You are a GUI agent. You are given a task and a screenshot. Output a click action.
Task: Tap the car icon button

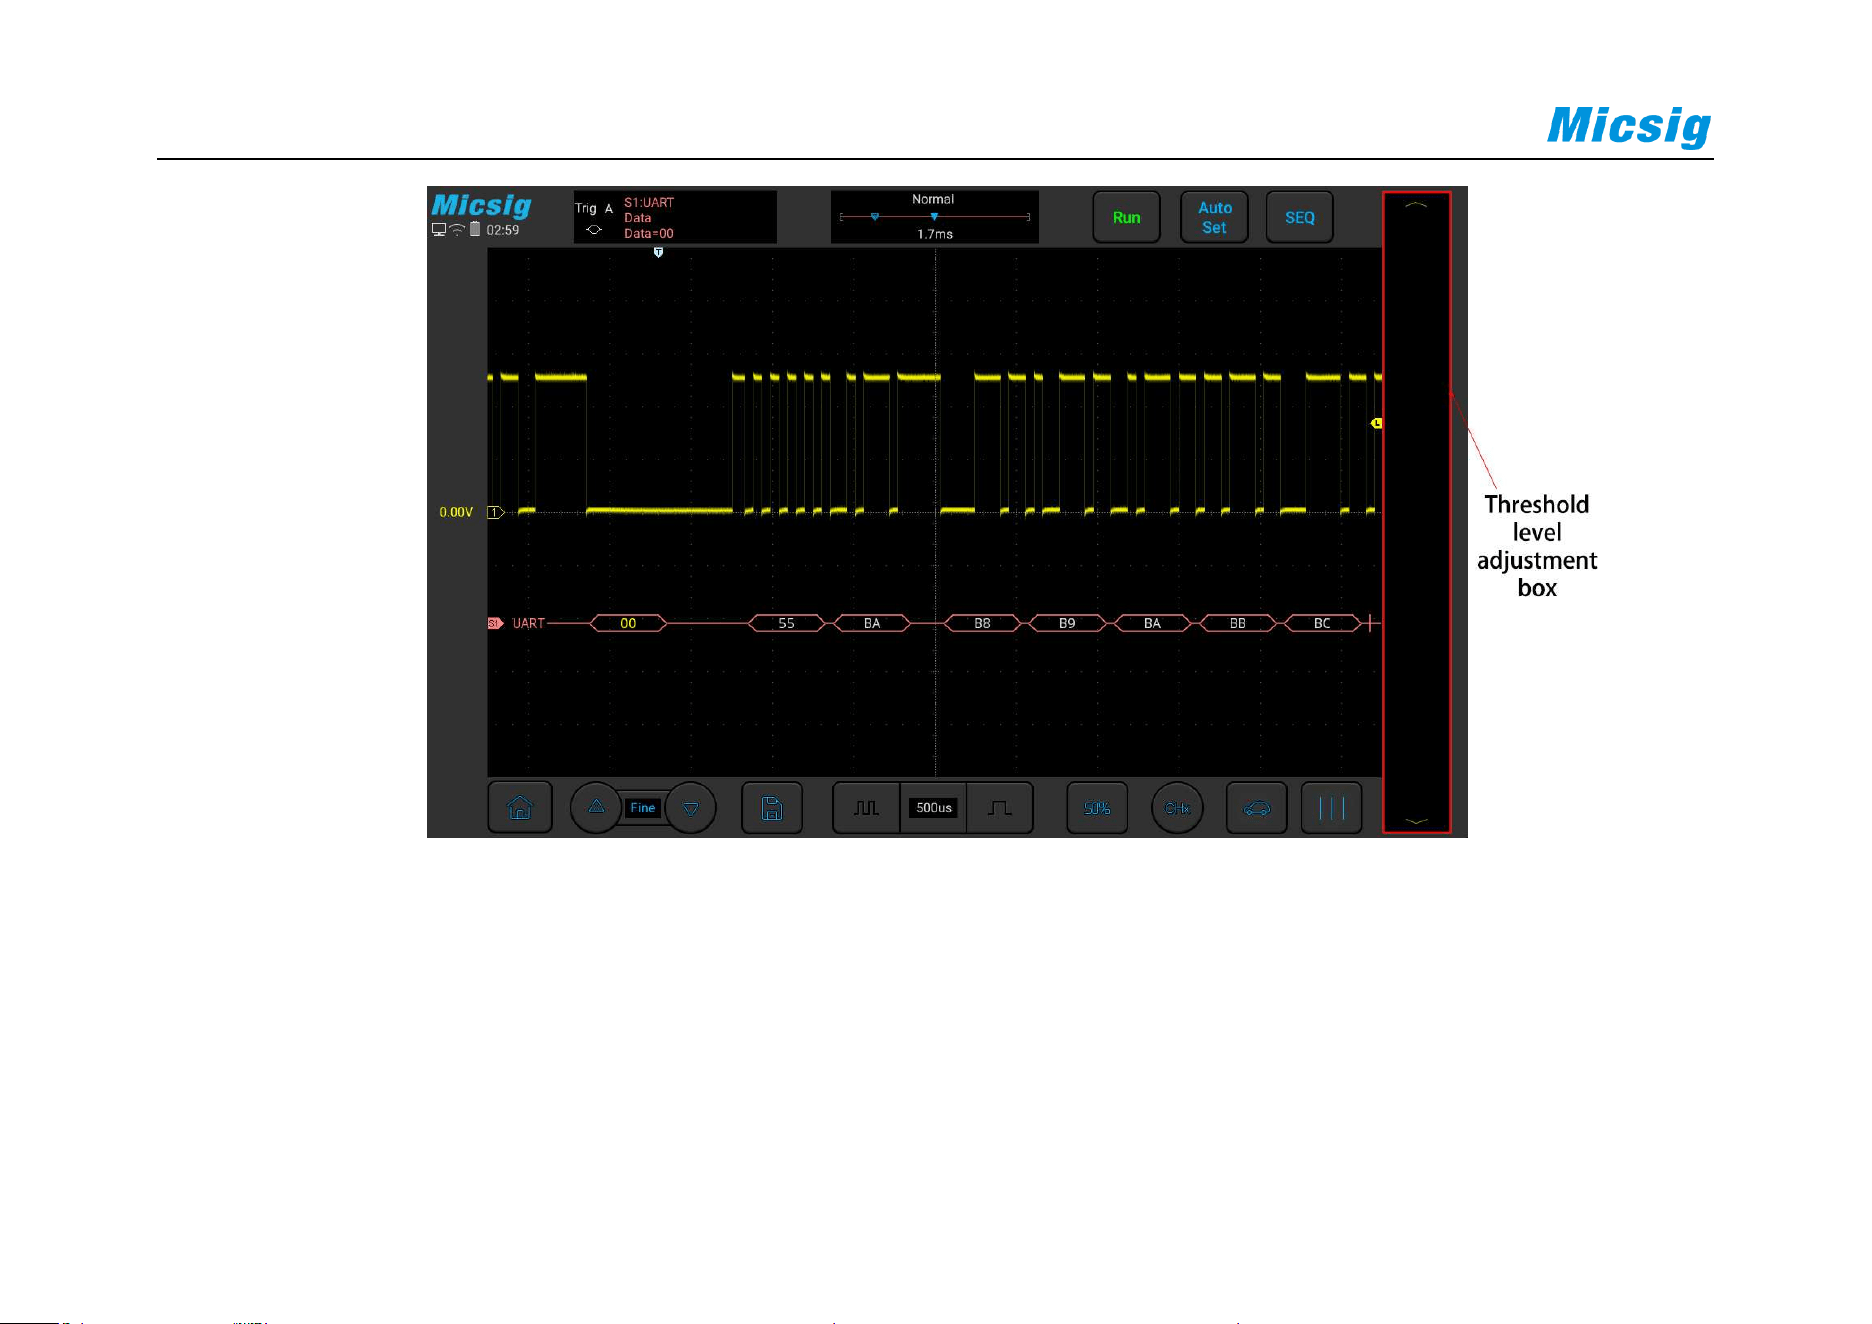(1257, 808)
